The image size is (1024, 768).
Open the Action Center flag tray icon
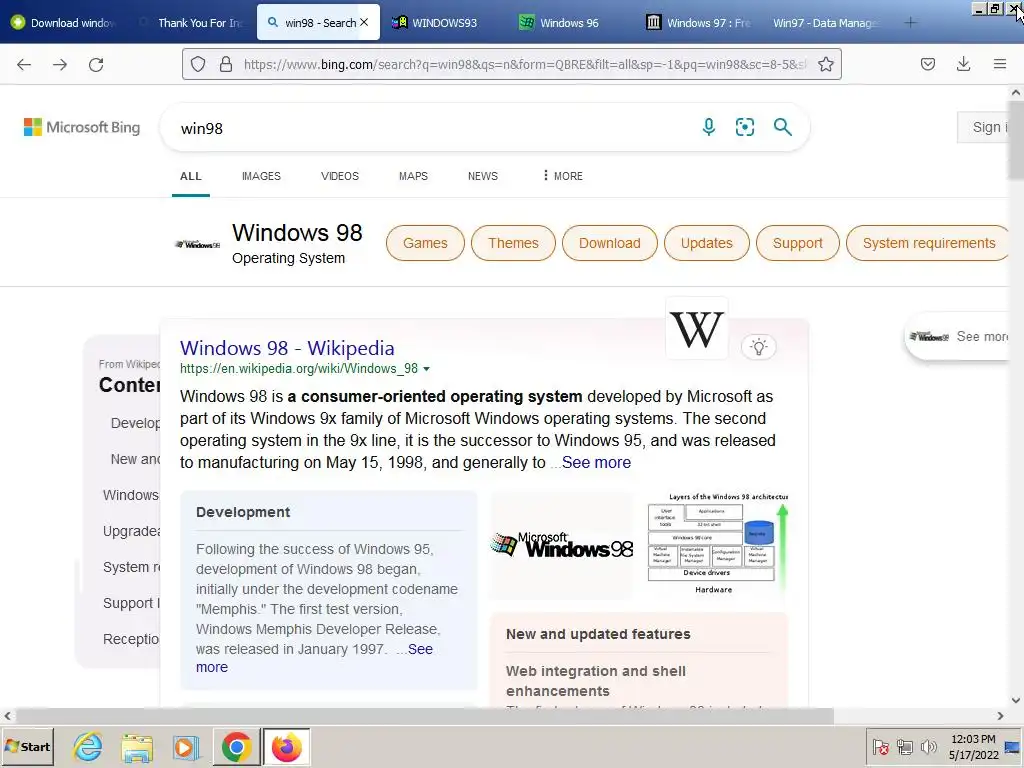[x=880, y=746]
